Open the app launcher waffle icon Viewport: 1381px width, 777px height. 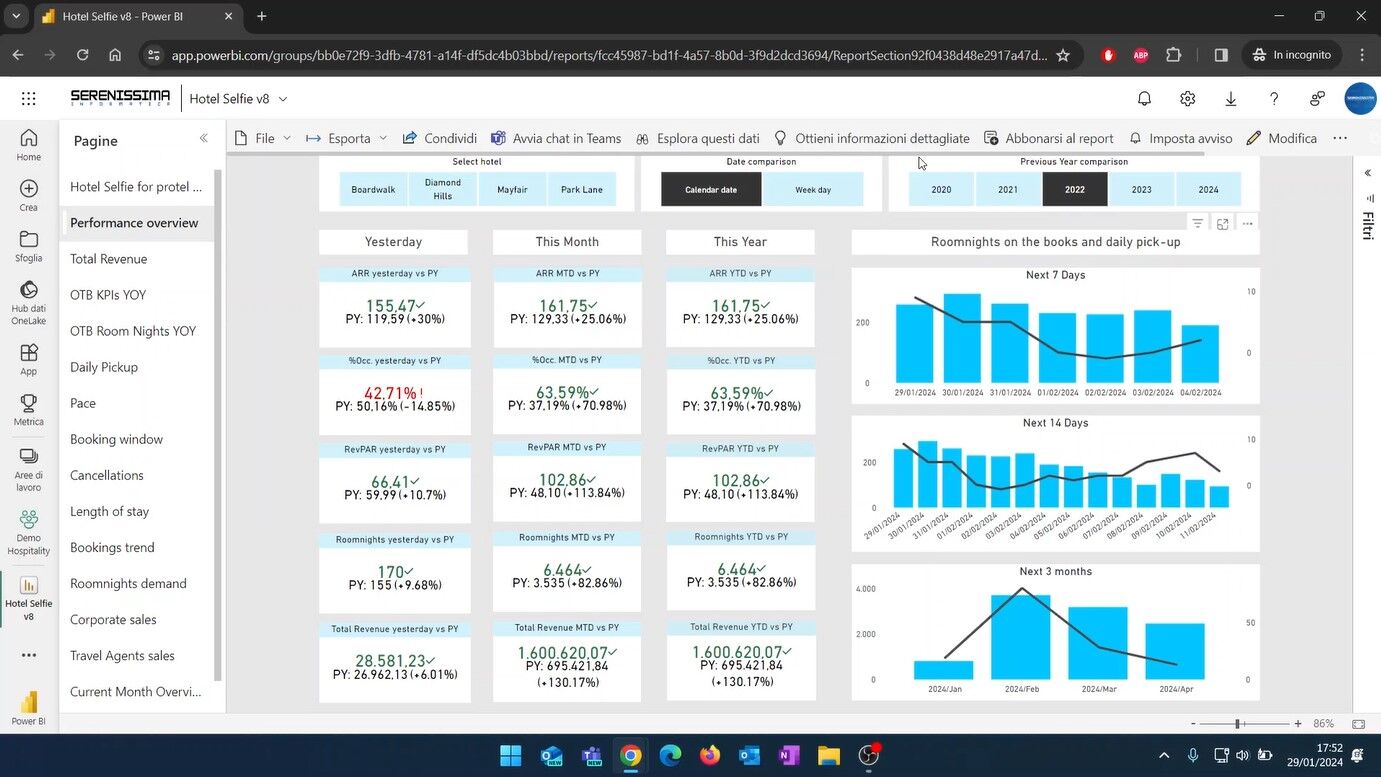tap(28, 98)
